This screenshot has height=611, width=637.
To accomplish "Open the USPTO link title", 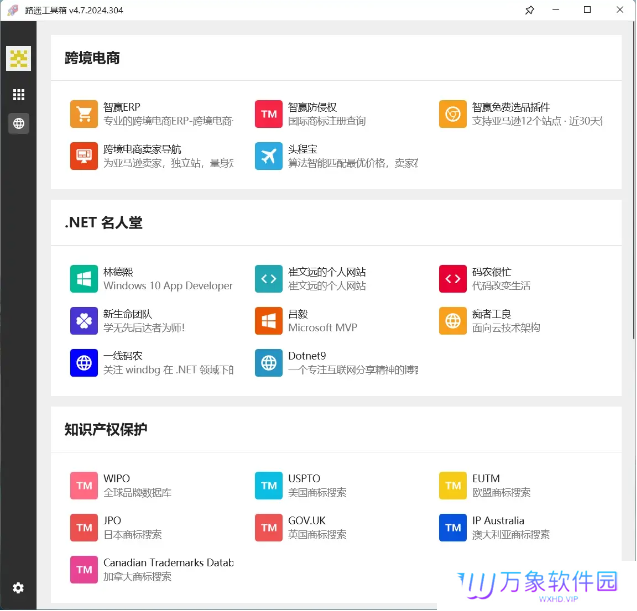I will pyautogui.click(x=304, y=479).
